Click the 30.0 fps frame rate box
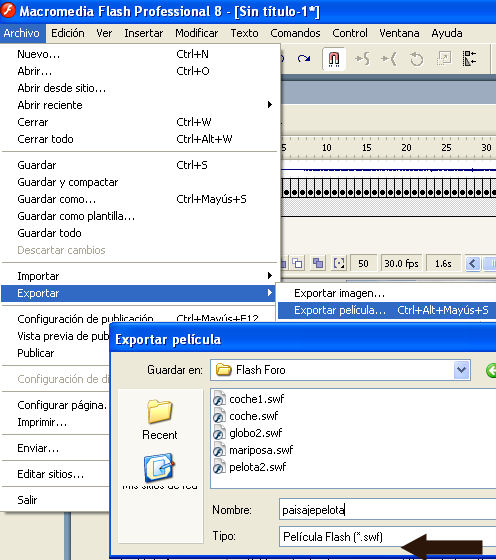Image resolution: width=496 pixels, height=560 pixels. coord(401,264)
